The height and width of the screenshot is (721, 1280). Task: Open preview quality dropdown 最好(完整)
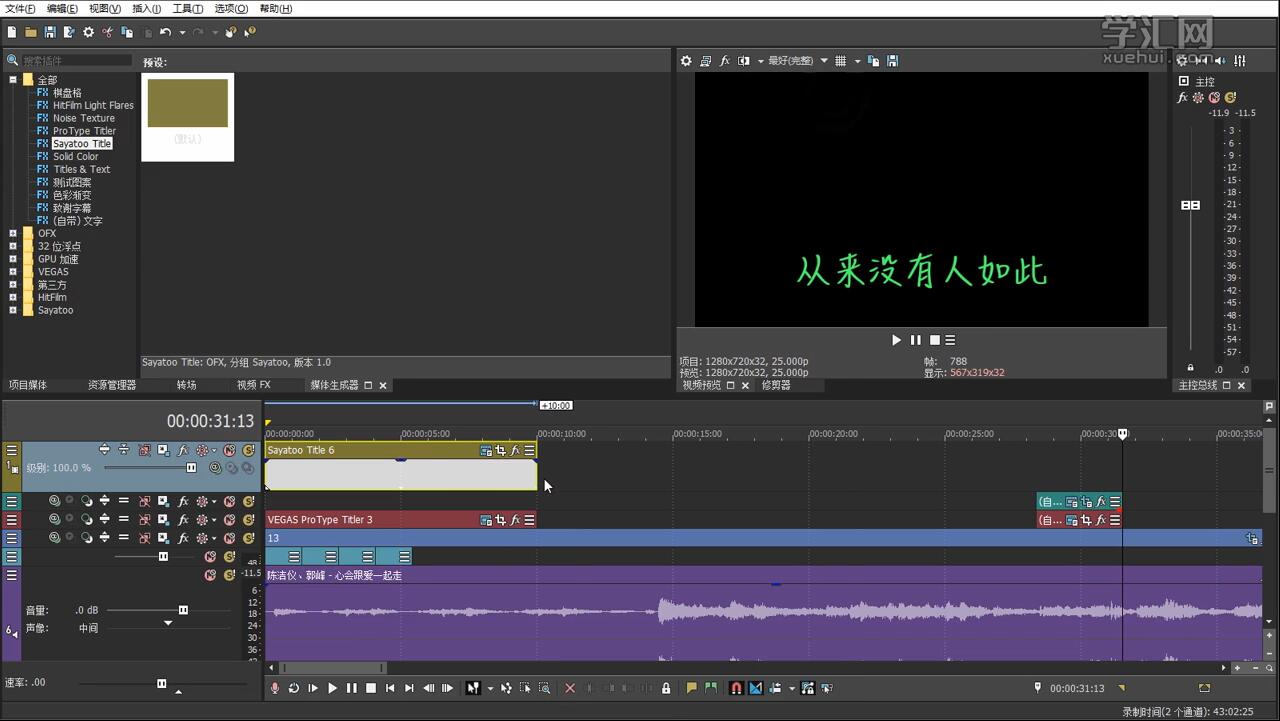pyautogui.click(x=797, y=61)
